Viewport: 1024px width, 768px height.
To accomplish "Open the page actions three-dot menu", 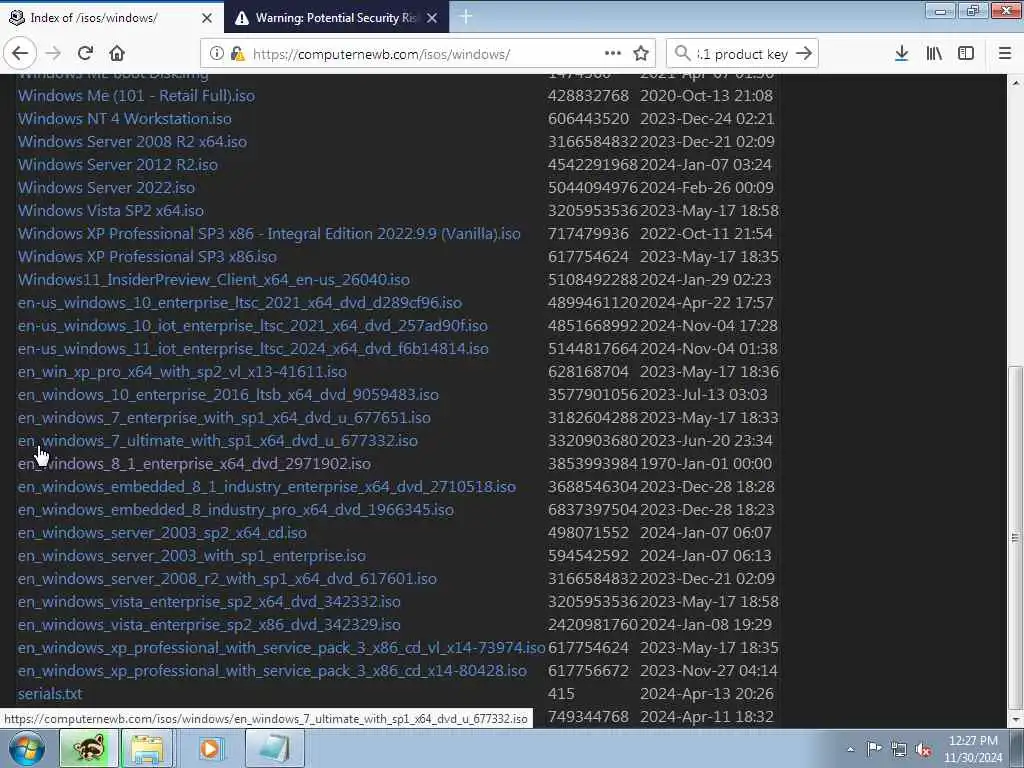I will pyautogui.click(x=613, y=53).
